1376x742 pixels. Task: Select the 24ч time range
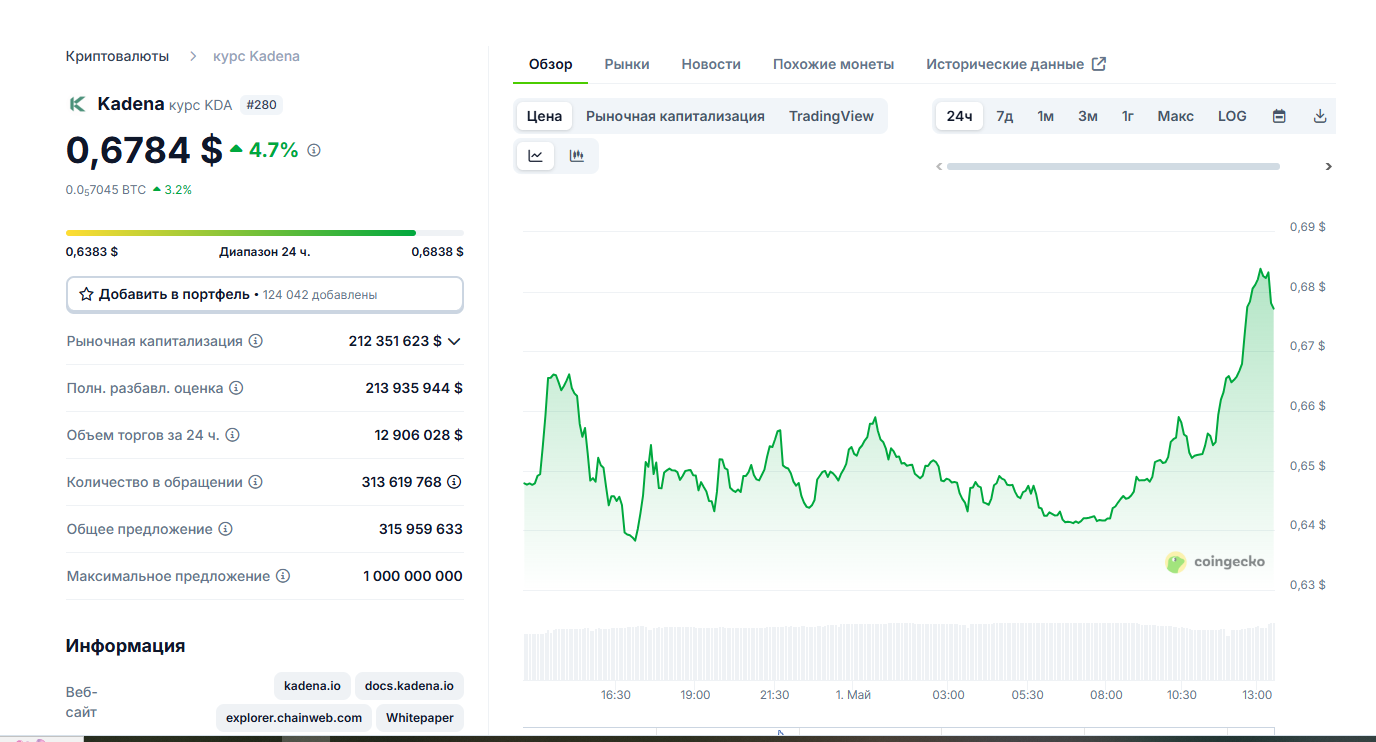[x=960, y=116]
